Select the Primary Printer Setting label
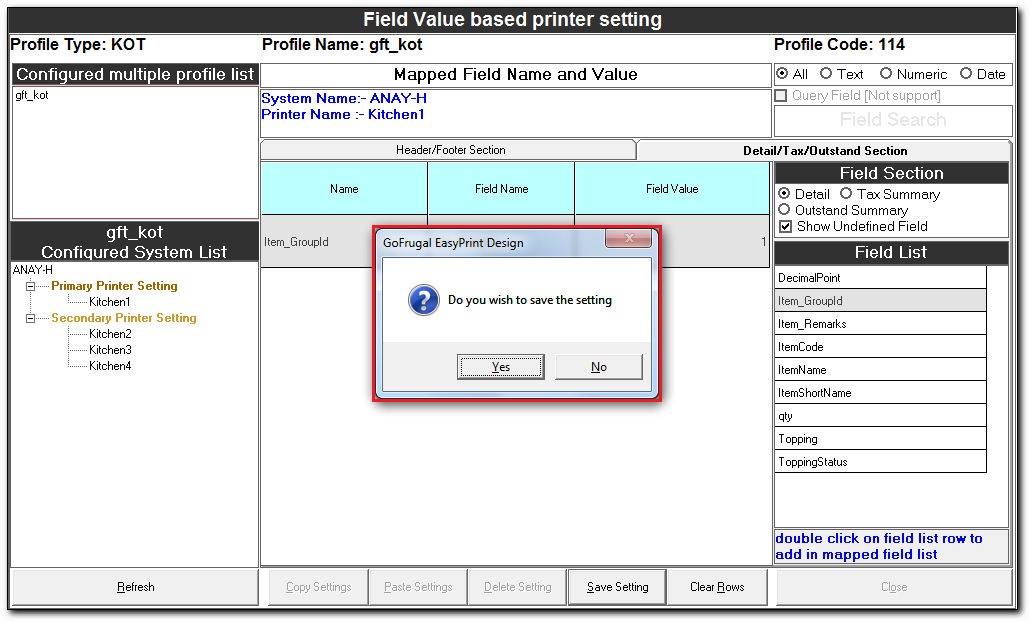The height and width of the screenshot is (623, 1031). [114, 286]
